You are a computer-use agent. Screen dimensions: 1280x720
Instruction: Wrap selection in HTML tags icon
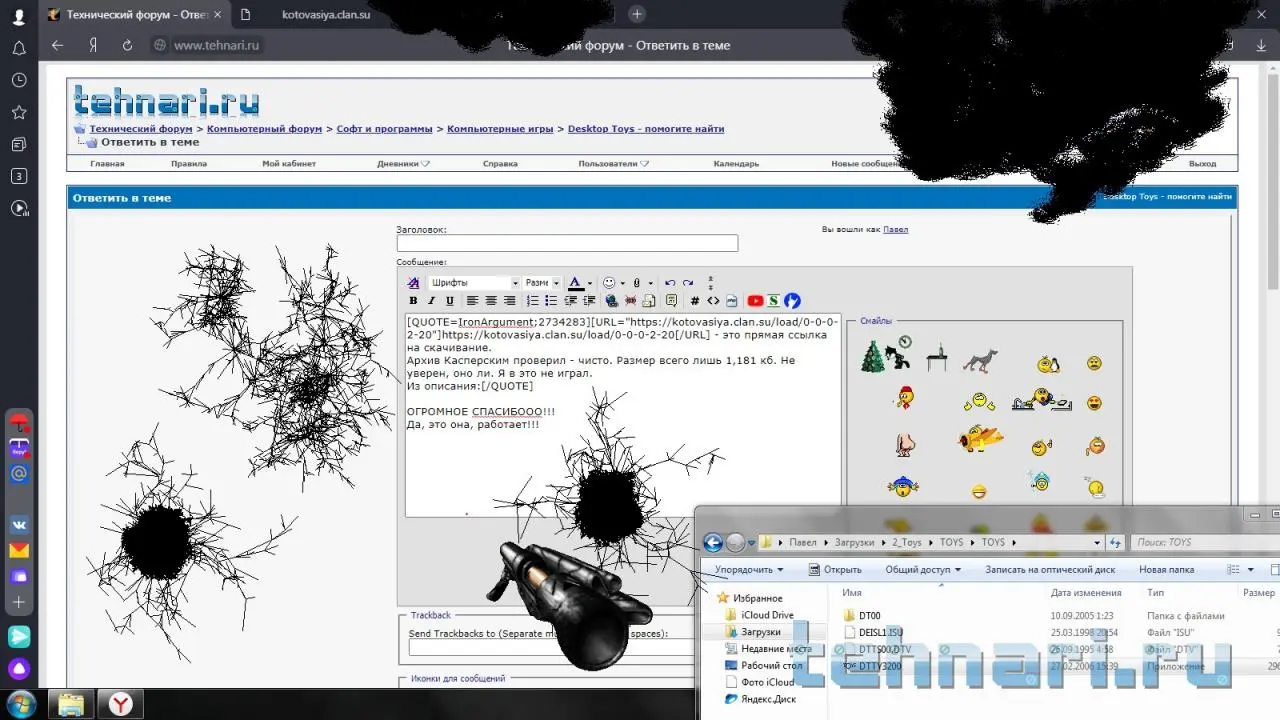tap(713, 301)
